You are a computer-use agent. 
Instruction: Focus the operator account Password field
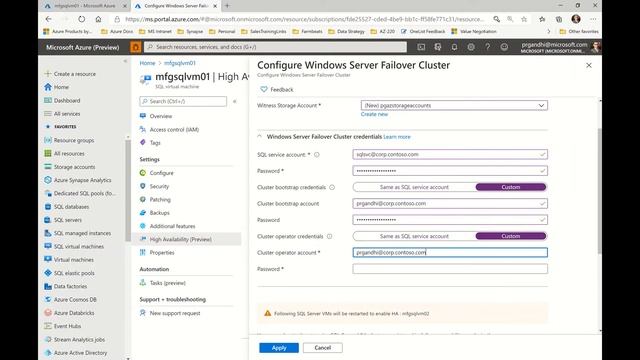coord(450,269)
